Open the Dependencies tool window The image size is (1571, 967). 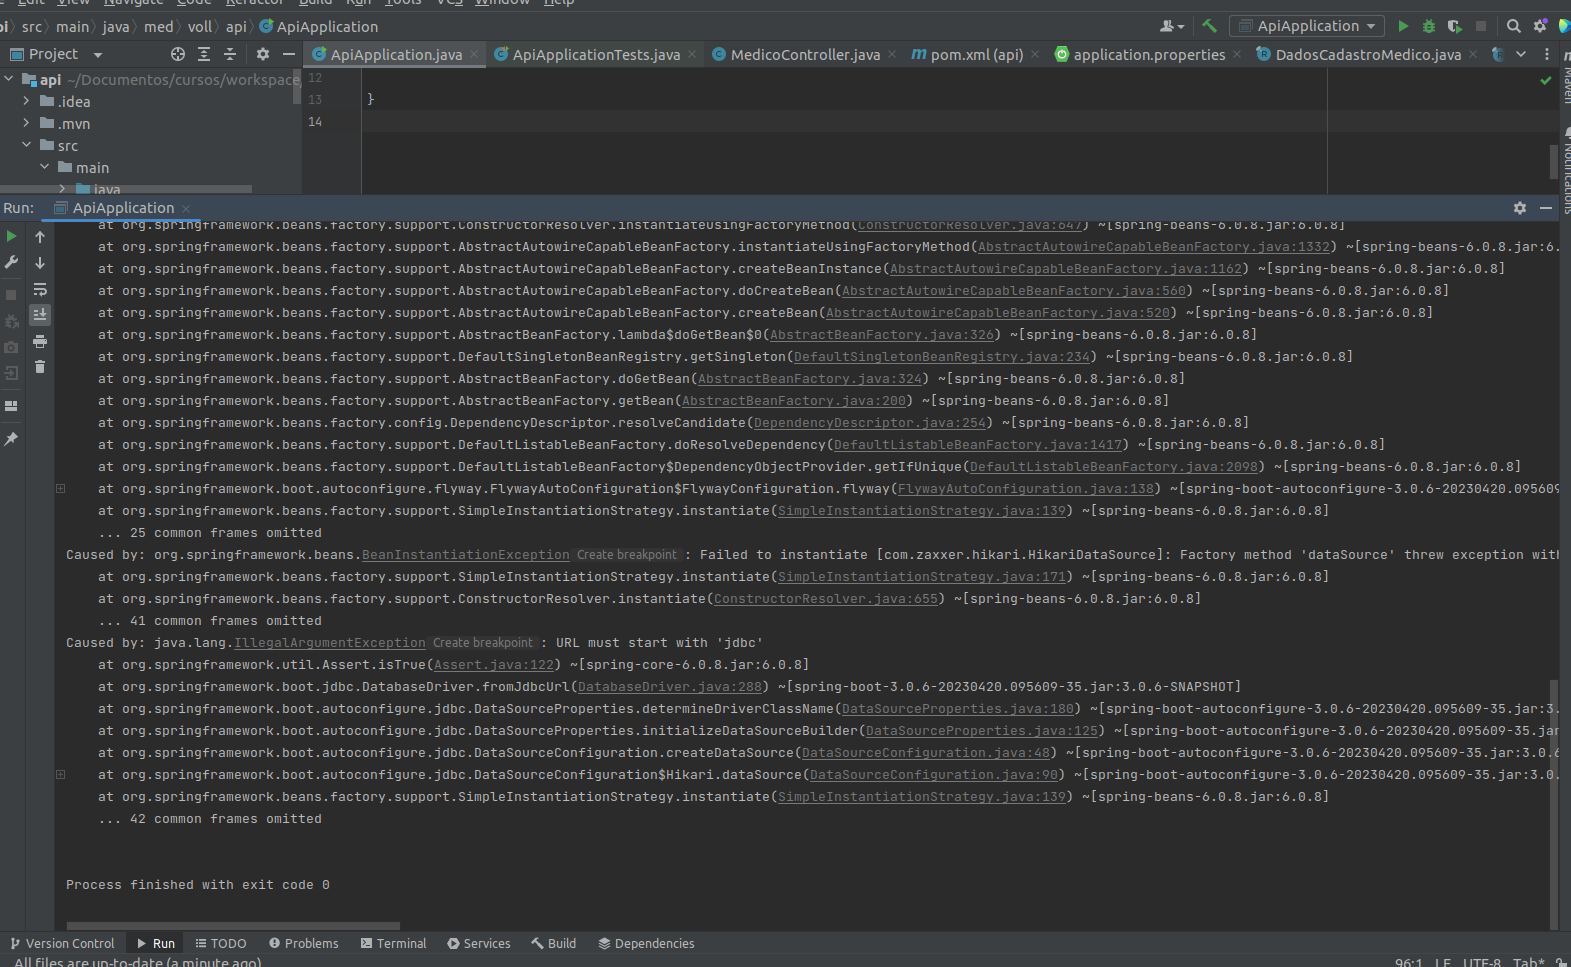tap(646, 943)
